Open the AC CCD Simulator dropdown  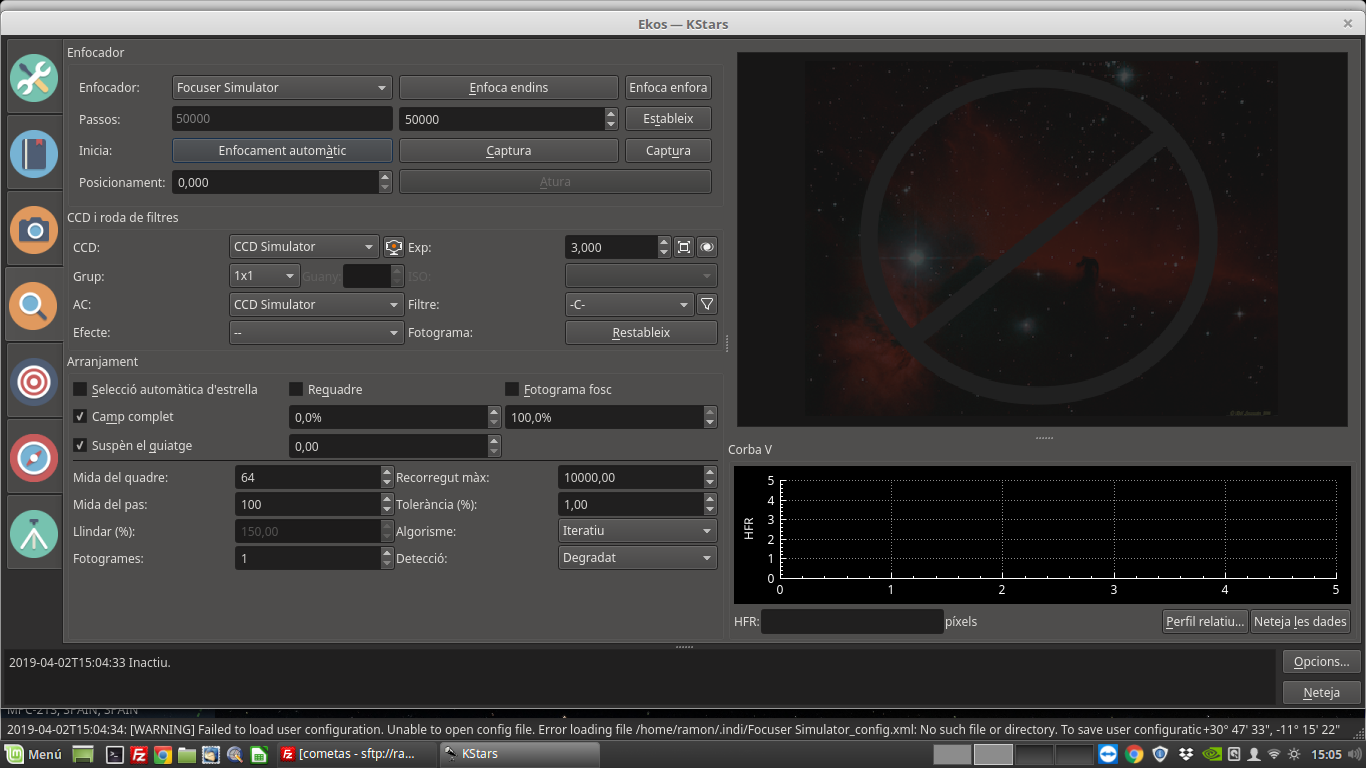(316, 304)
